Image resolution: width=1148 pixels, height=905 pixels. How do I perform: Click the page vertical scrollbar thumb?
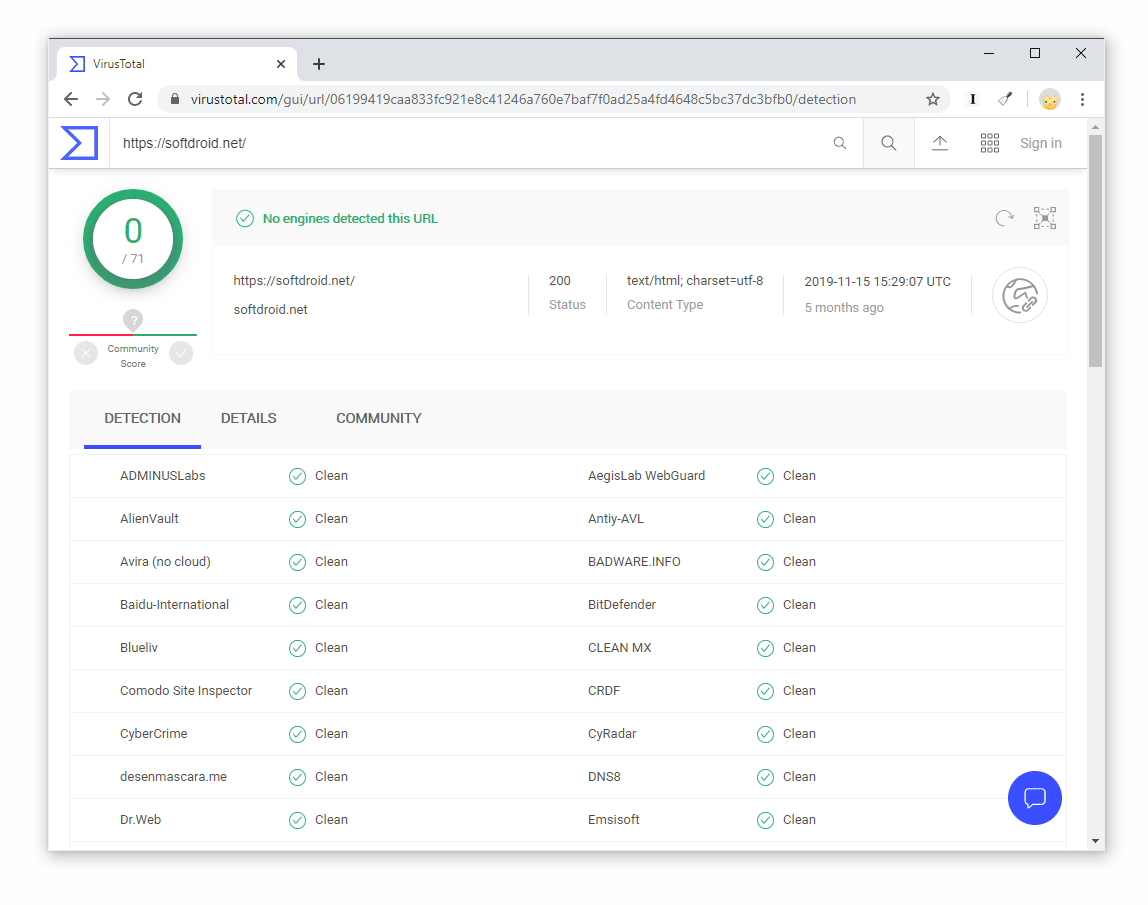(1095, 250)
